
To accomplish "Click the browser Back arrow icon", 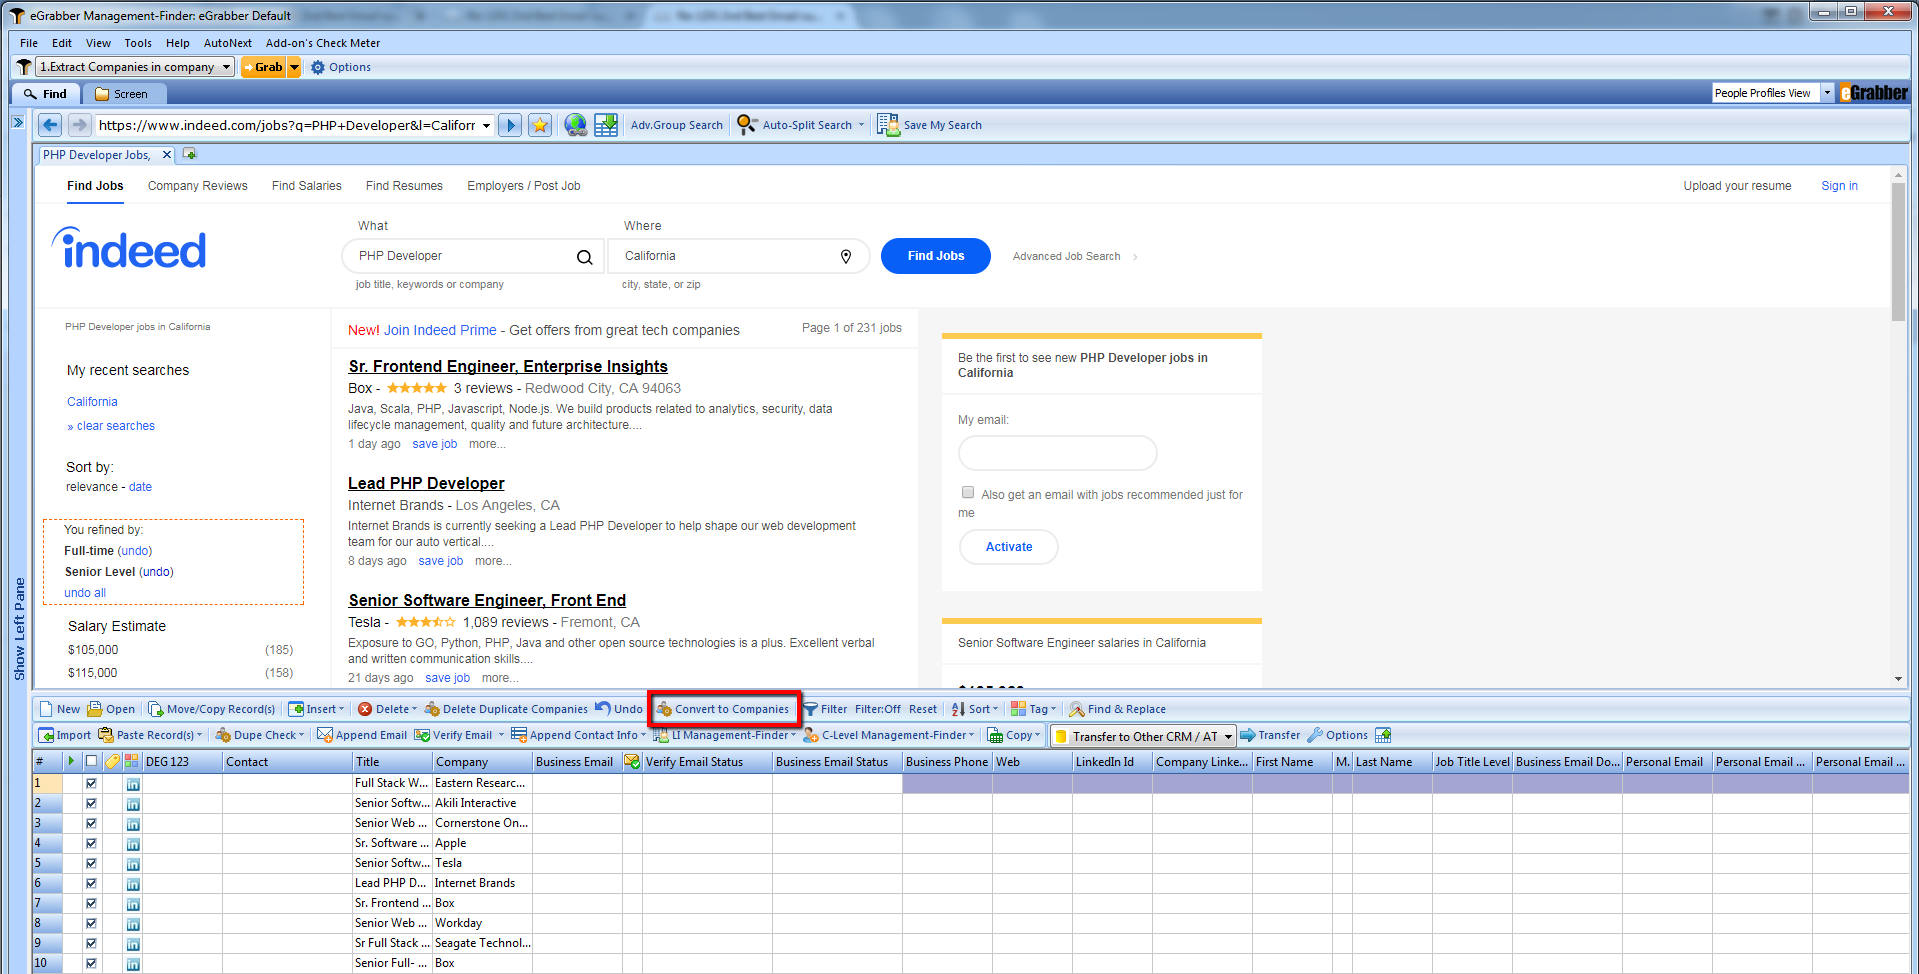I will 50,125.
